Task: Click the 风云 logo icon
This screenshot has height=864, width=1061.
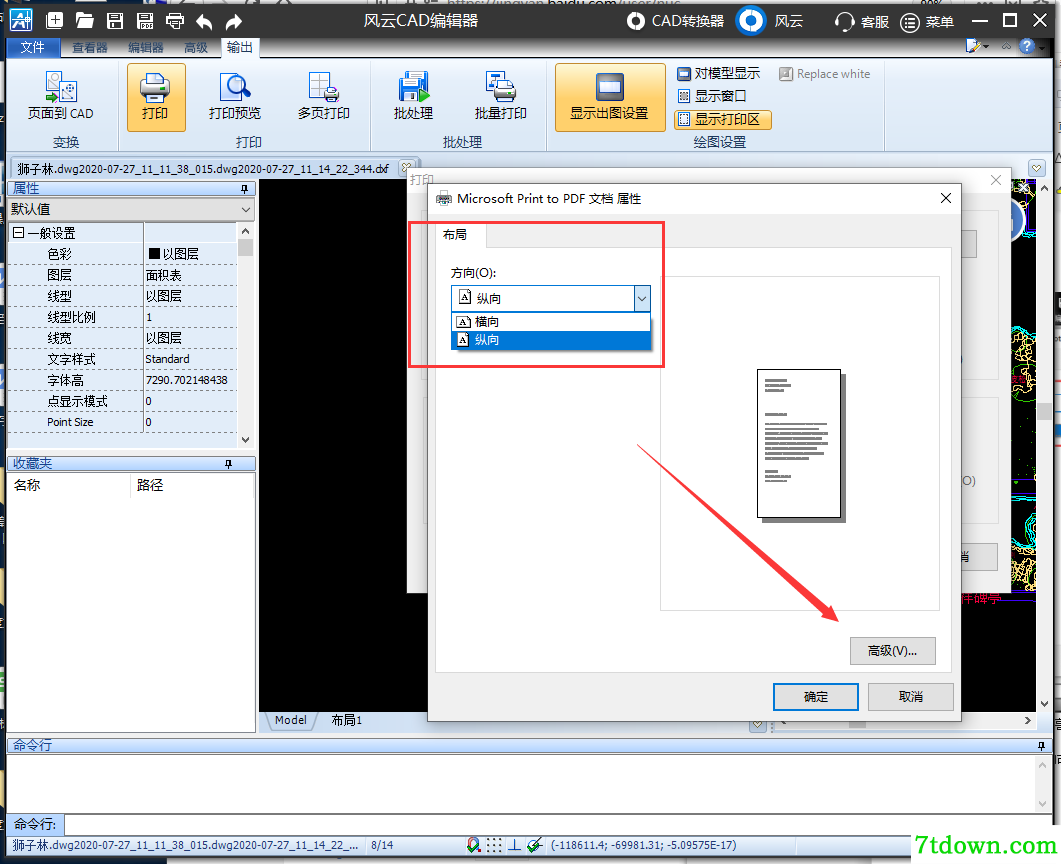Action: [x=750, y=21]
